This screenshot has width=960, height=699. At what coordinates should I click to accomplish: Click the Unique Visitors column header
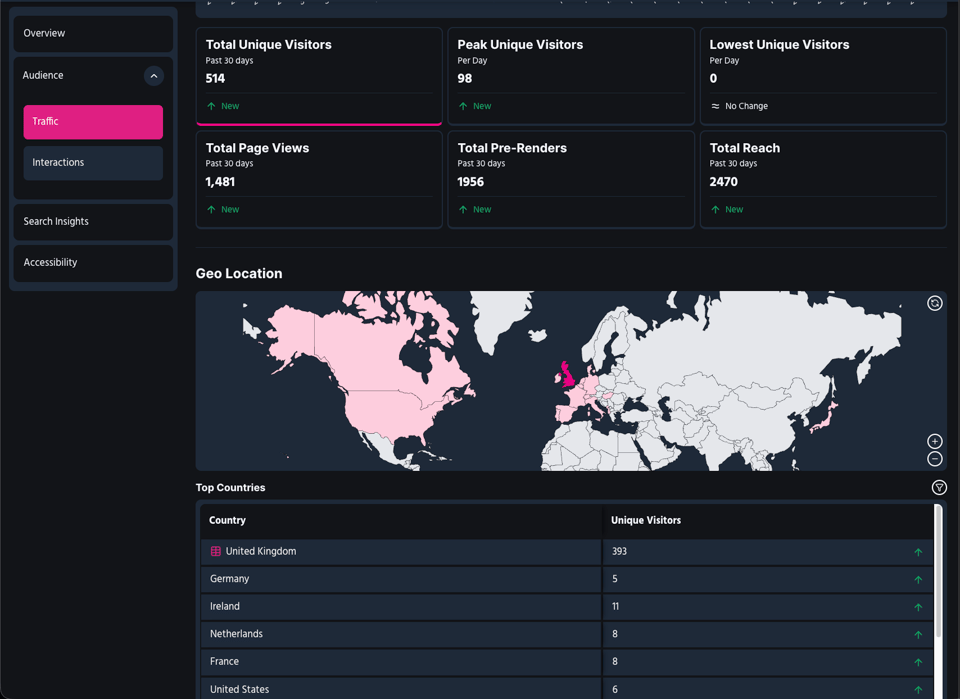pos(646,520)
